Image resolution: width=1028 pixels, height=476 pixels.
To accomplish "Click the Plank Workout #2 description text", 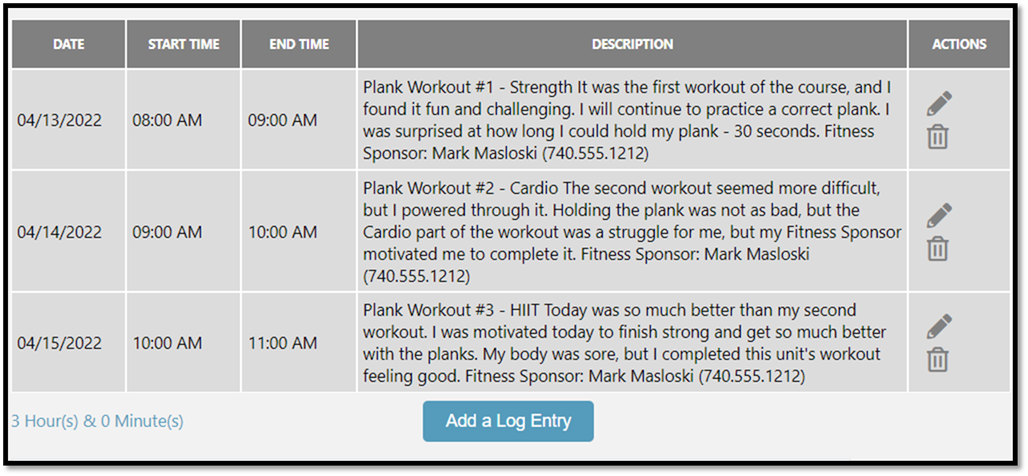I will pyautogui.click(x=630, y=232).
